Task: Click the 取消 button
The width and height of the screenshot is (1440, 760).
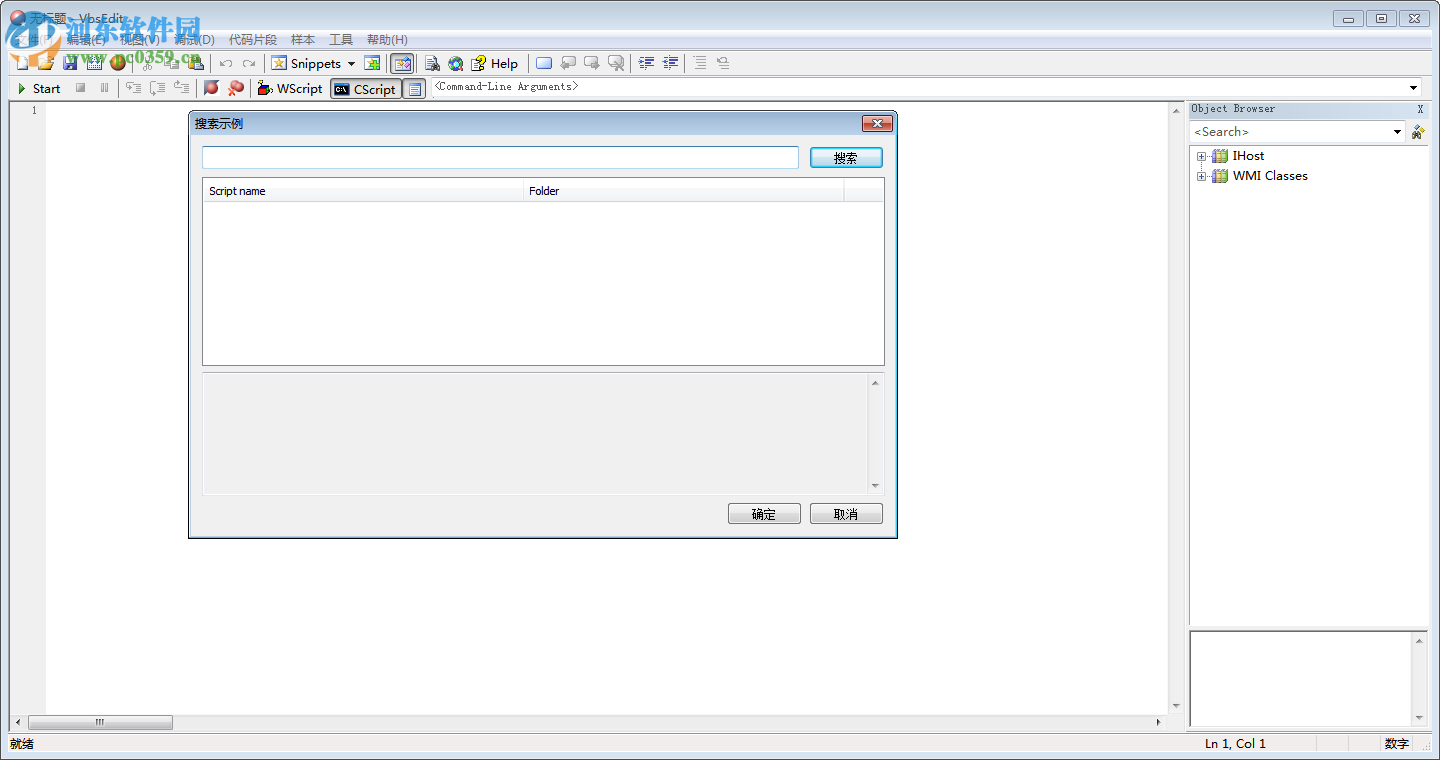Action: coord(846,514)
